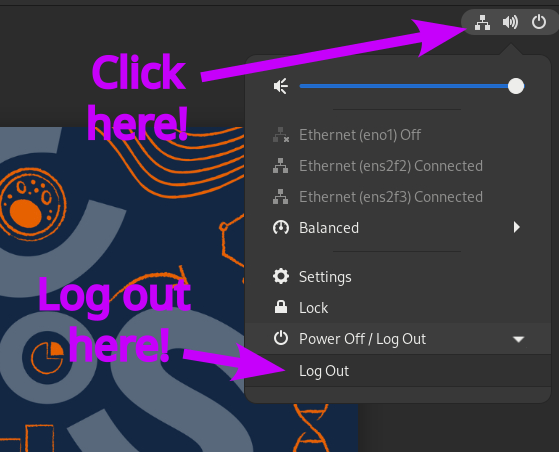Viewport: 559px width, 452px height.
Task: Open Settings from the system menu
Action: click(x=398, y=277)
